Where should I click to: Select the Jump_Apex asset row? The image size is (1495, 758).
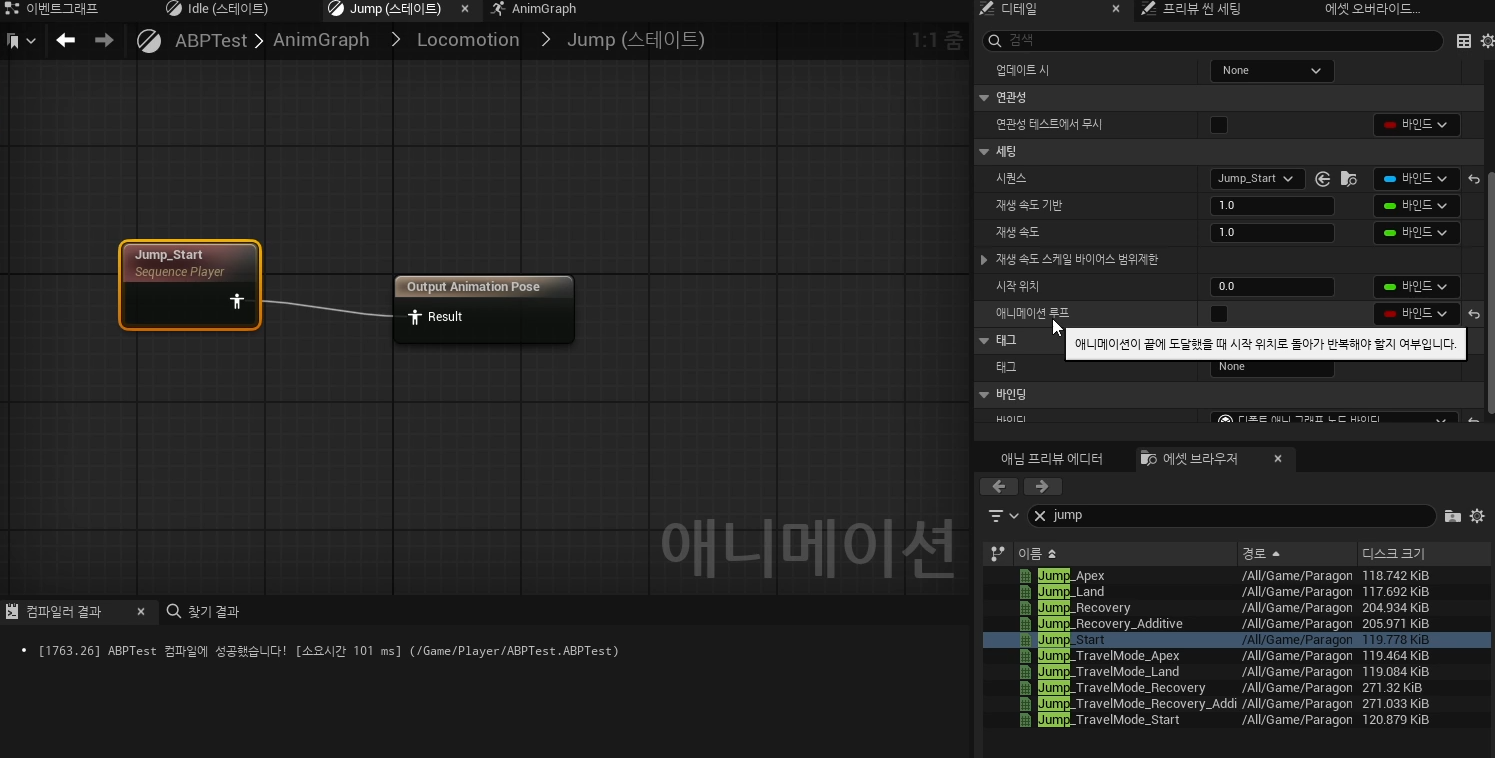(1237, 576)
